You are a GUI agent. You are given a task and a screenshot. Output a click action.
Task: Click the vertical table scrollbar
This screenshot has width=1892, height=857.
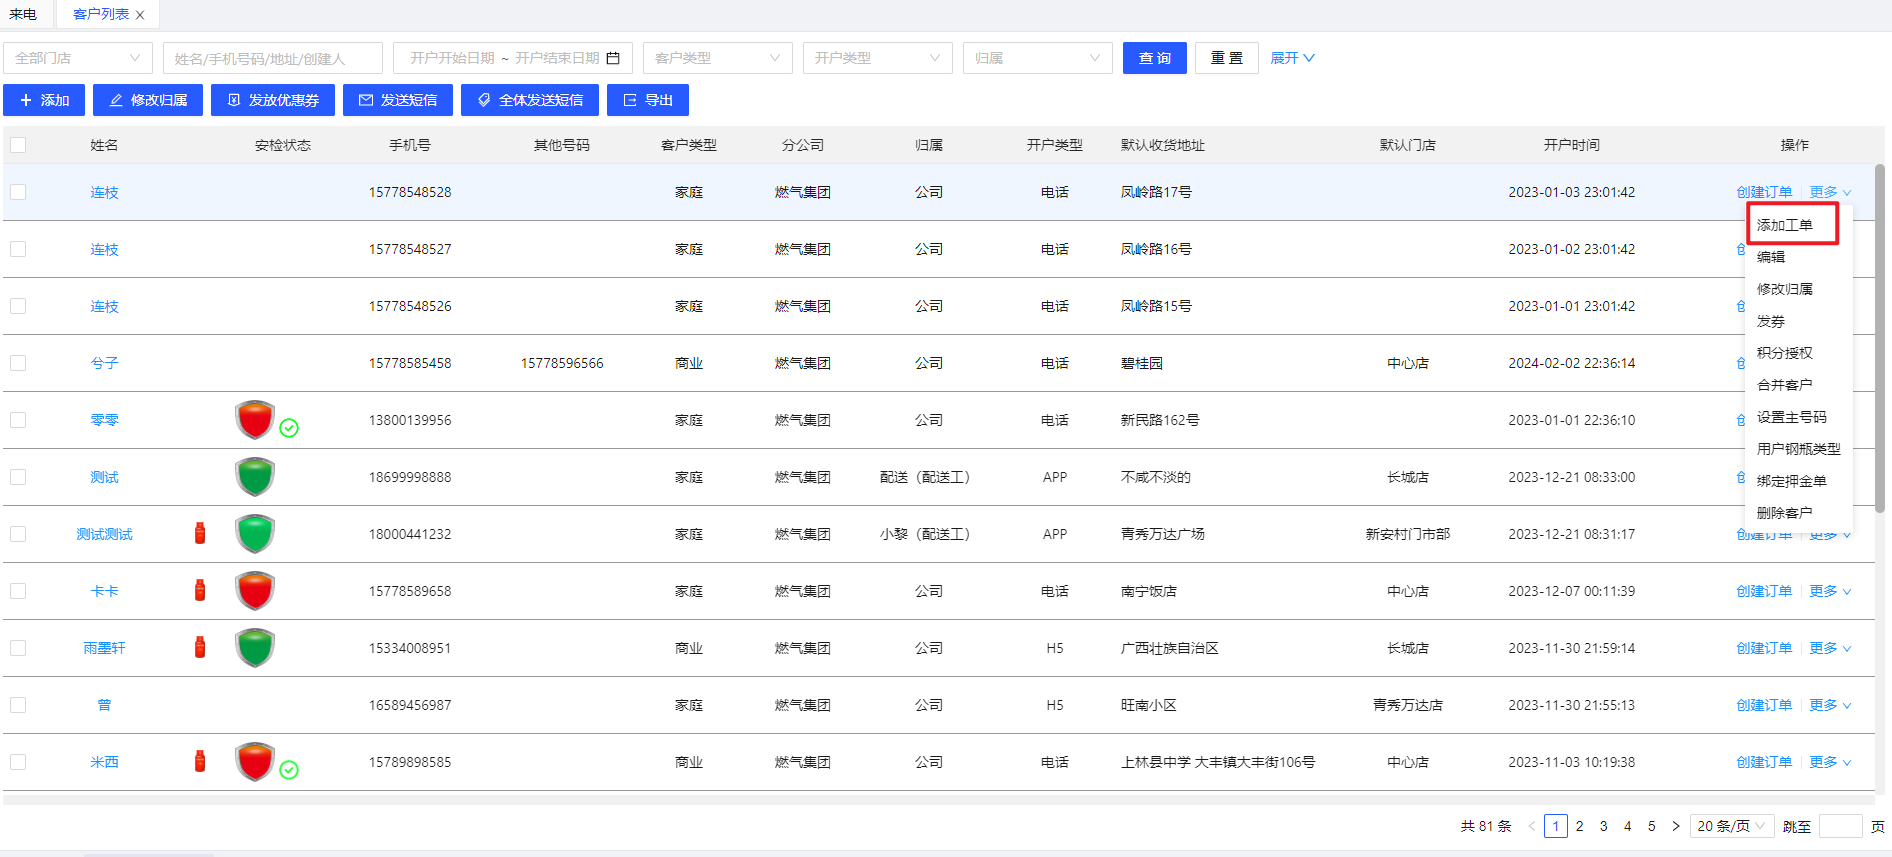point(1880,340)
